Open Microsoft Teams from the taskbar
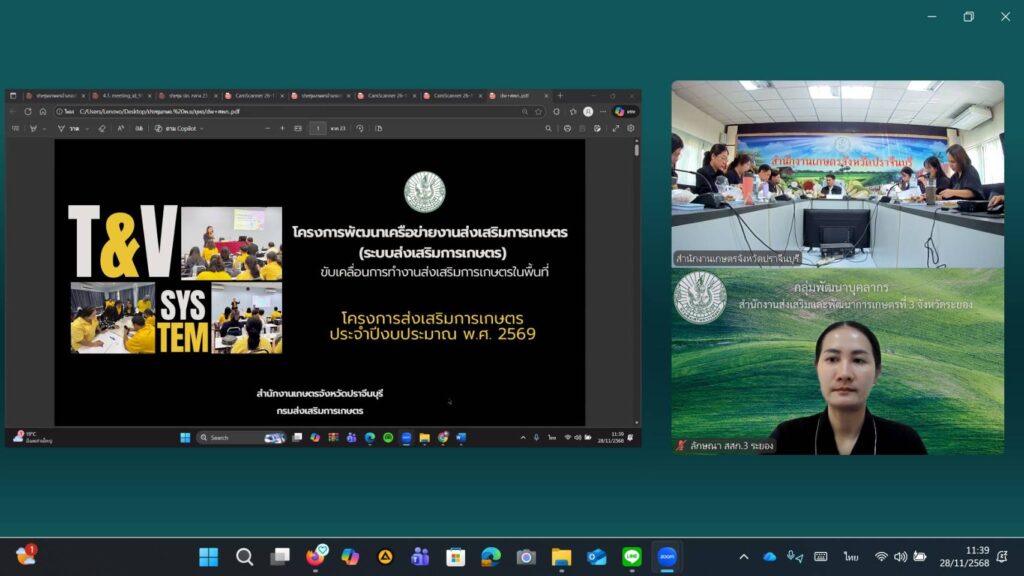 click(420, 557)
